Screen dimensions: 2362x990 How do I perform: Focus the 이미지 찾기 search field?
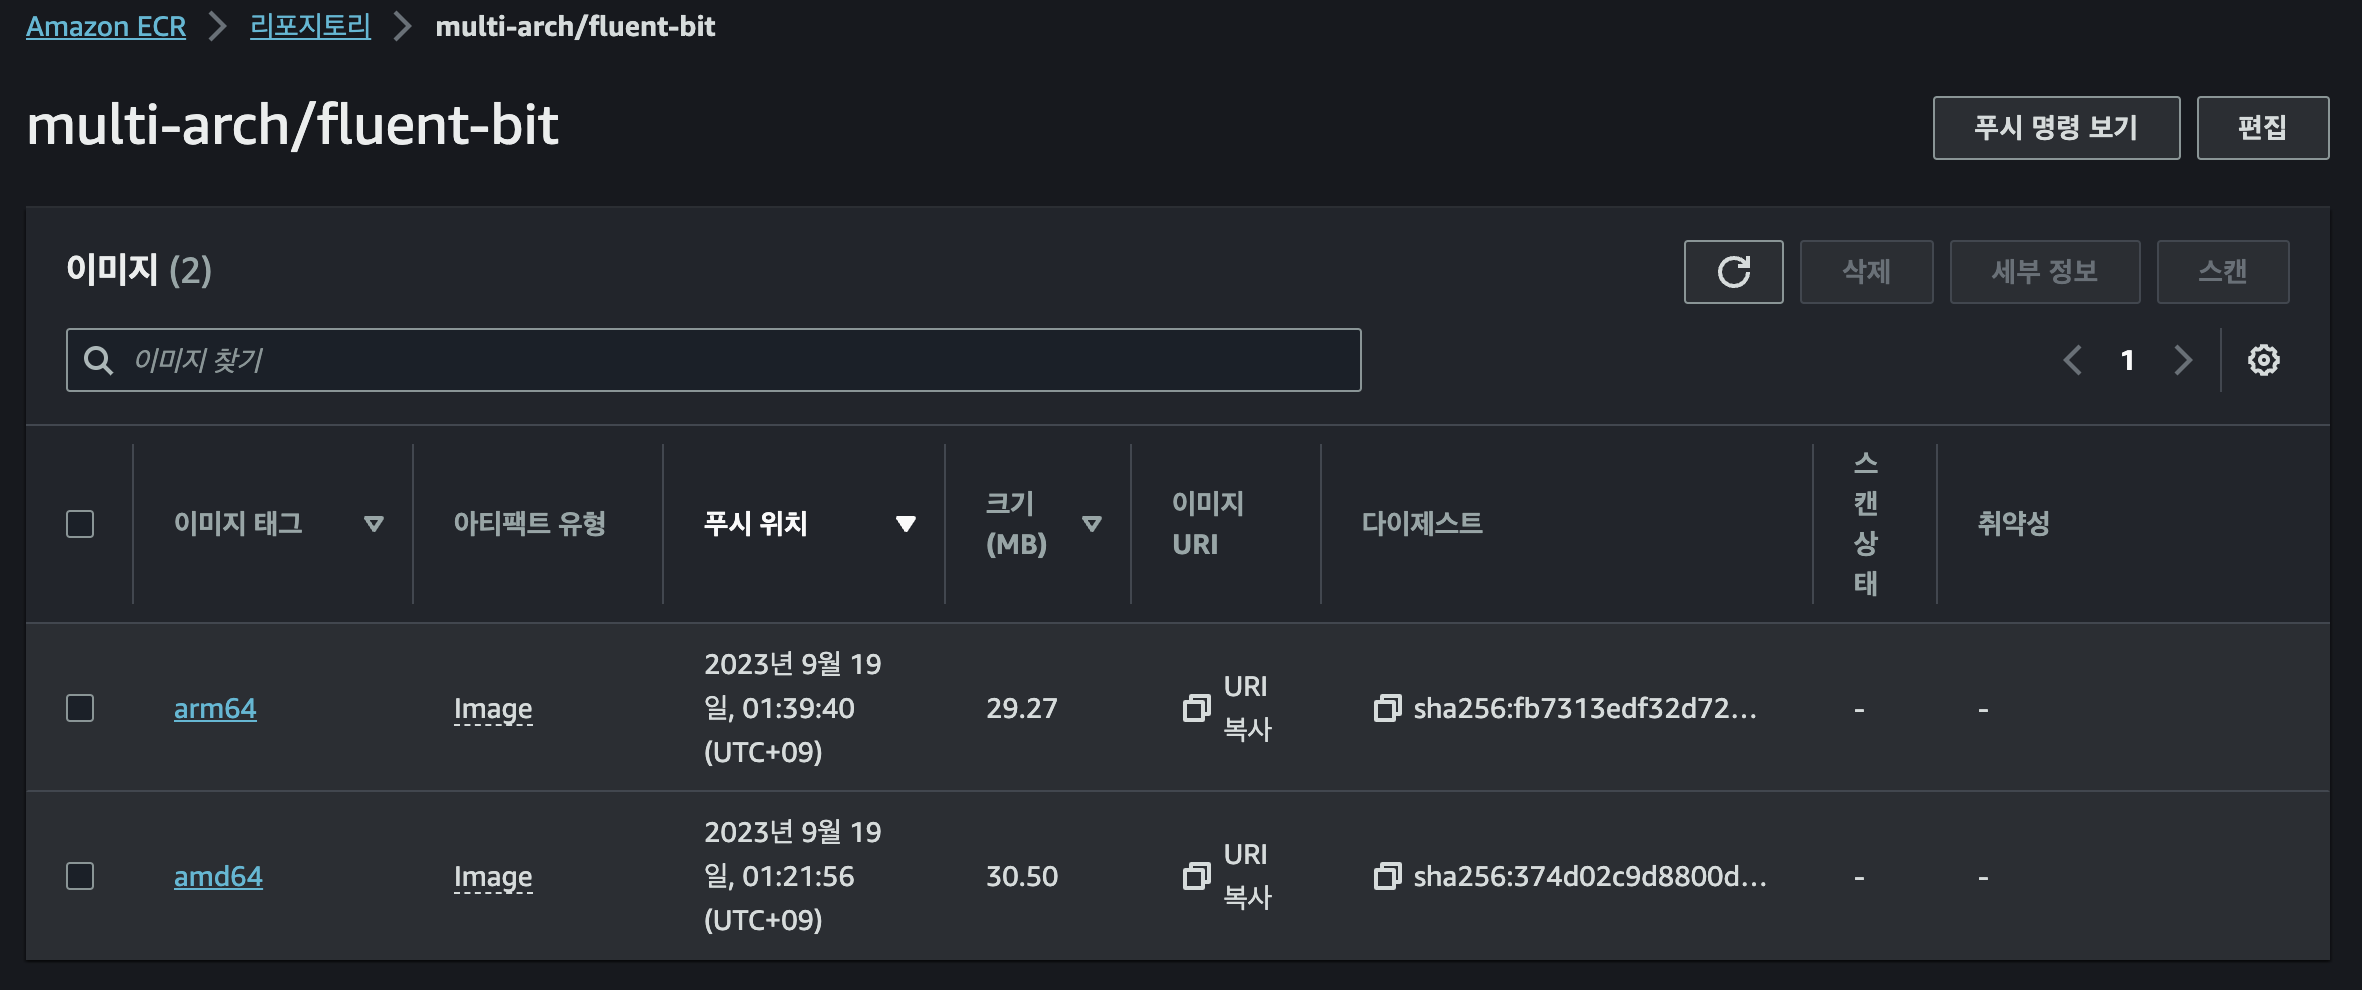point(714,360)
